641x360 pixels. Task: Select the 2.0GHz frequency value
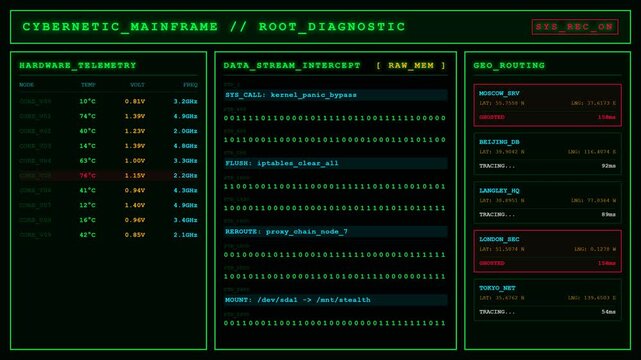(185, 131)
